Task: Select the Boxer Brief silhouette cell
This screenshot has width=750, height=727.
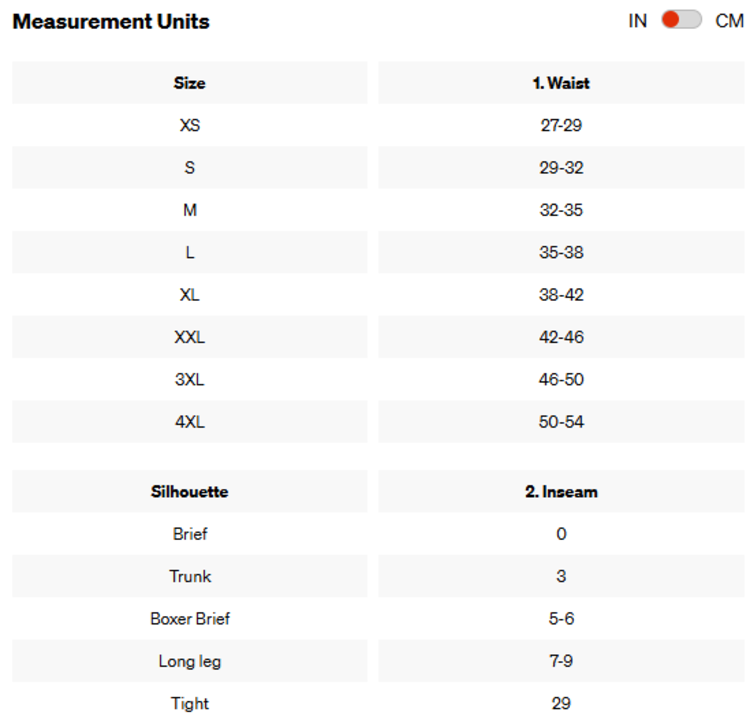Action: 189,619
